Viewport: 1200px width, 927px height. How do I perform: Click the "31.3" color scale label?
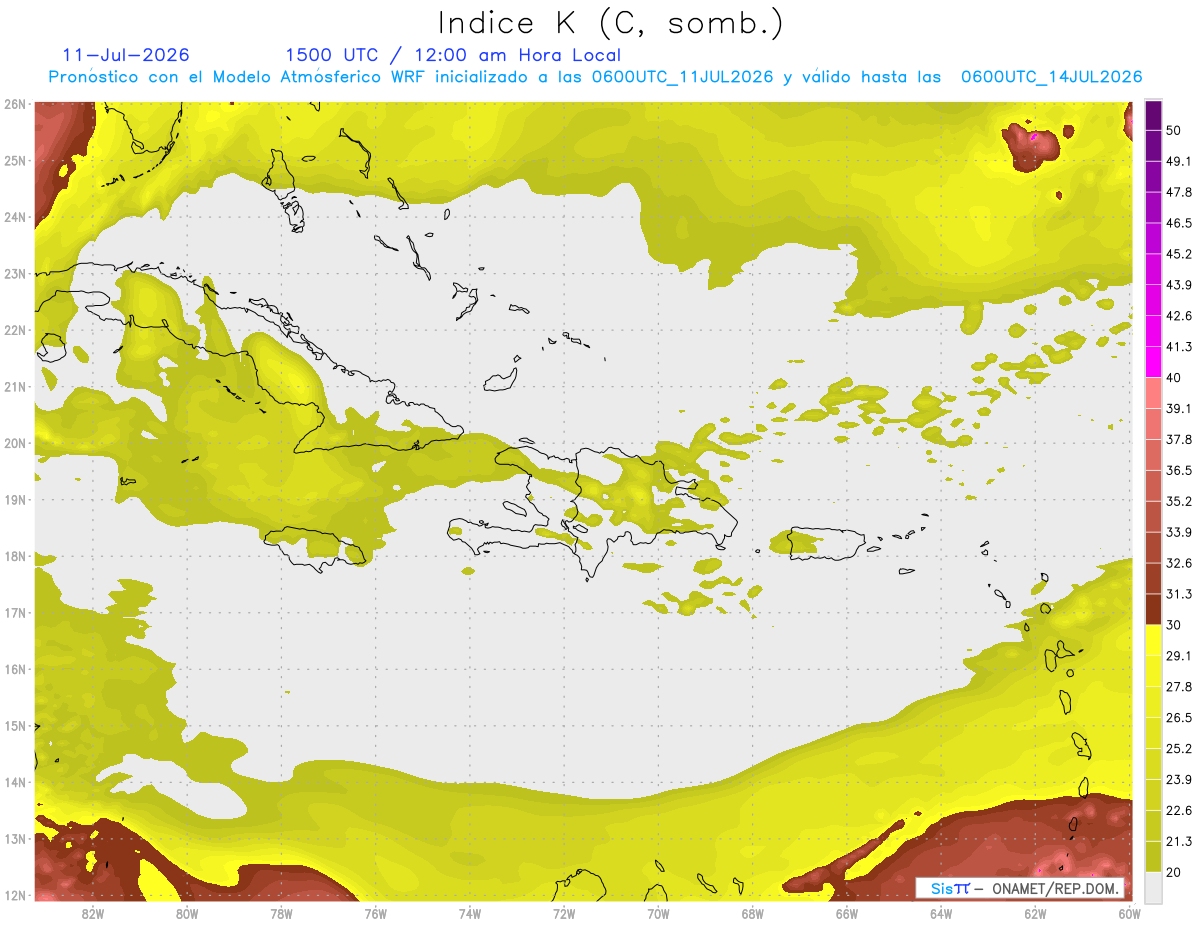pyautogui.click(x=1178, y=594)
